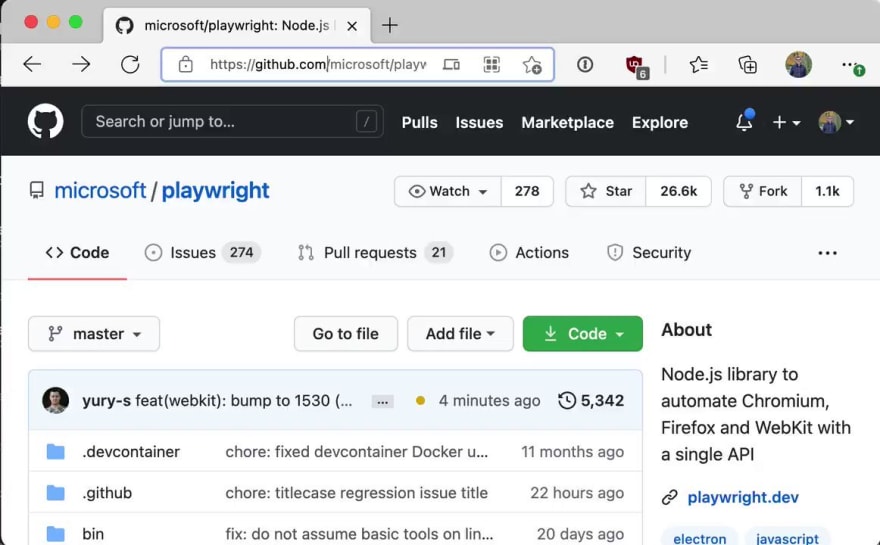View the 278 watchers count
Image resolution: width=880 pixels, height=545 pixels.
527,191
